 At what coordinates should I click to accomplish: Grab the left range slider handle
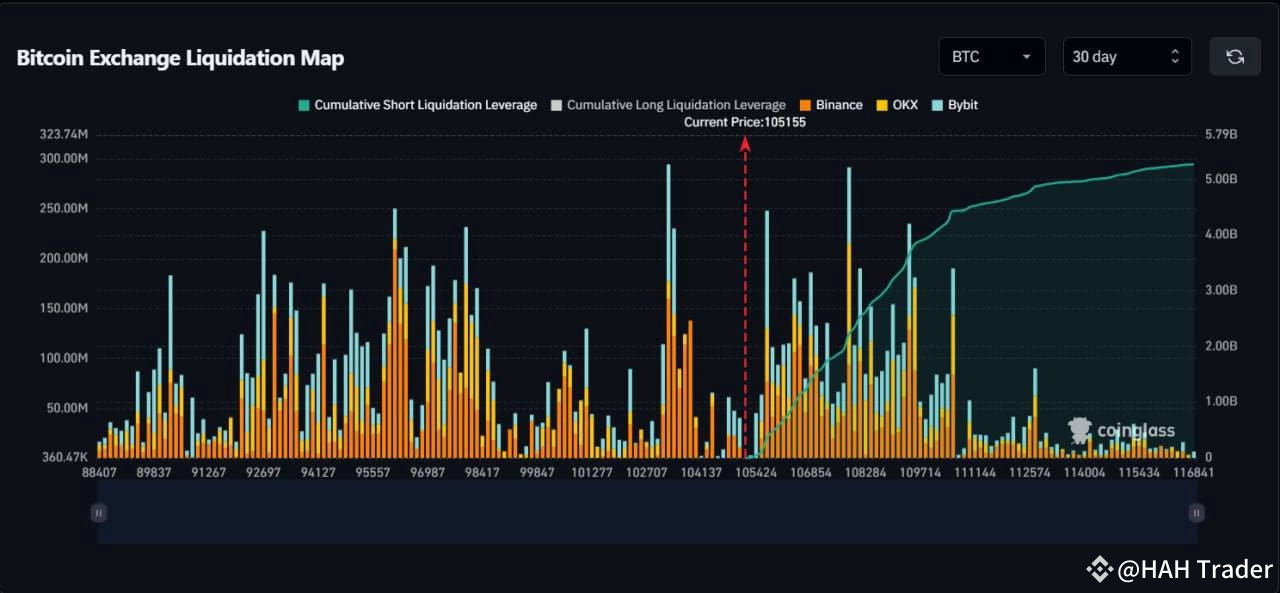[x=98, y=512]
